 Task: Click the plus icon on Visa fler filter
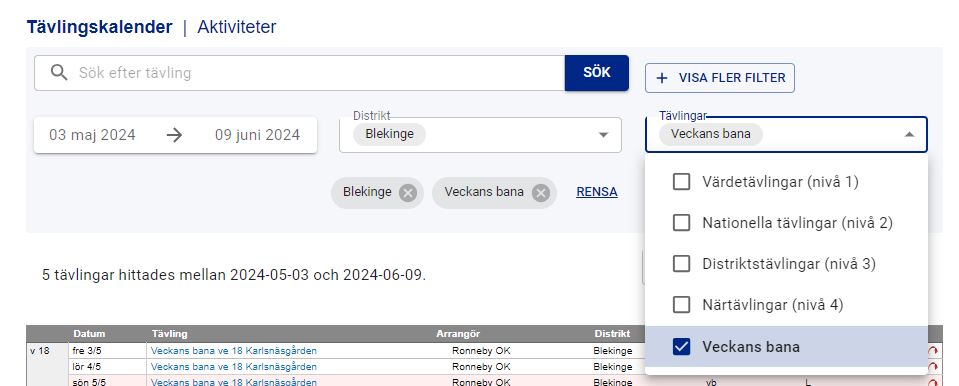pos(662,78)
